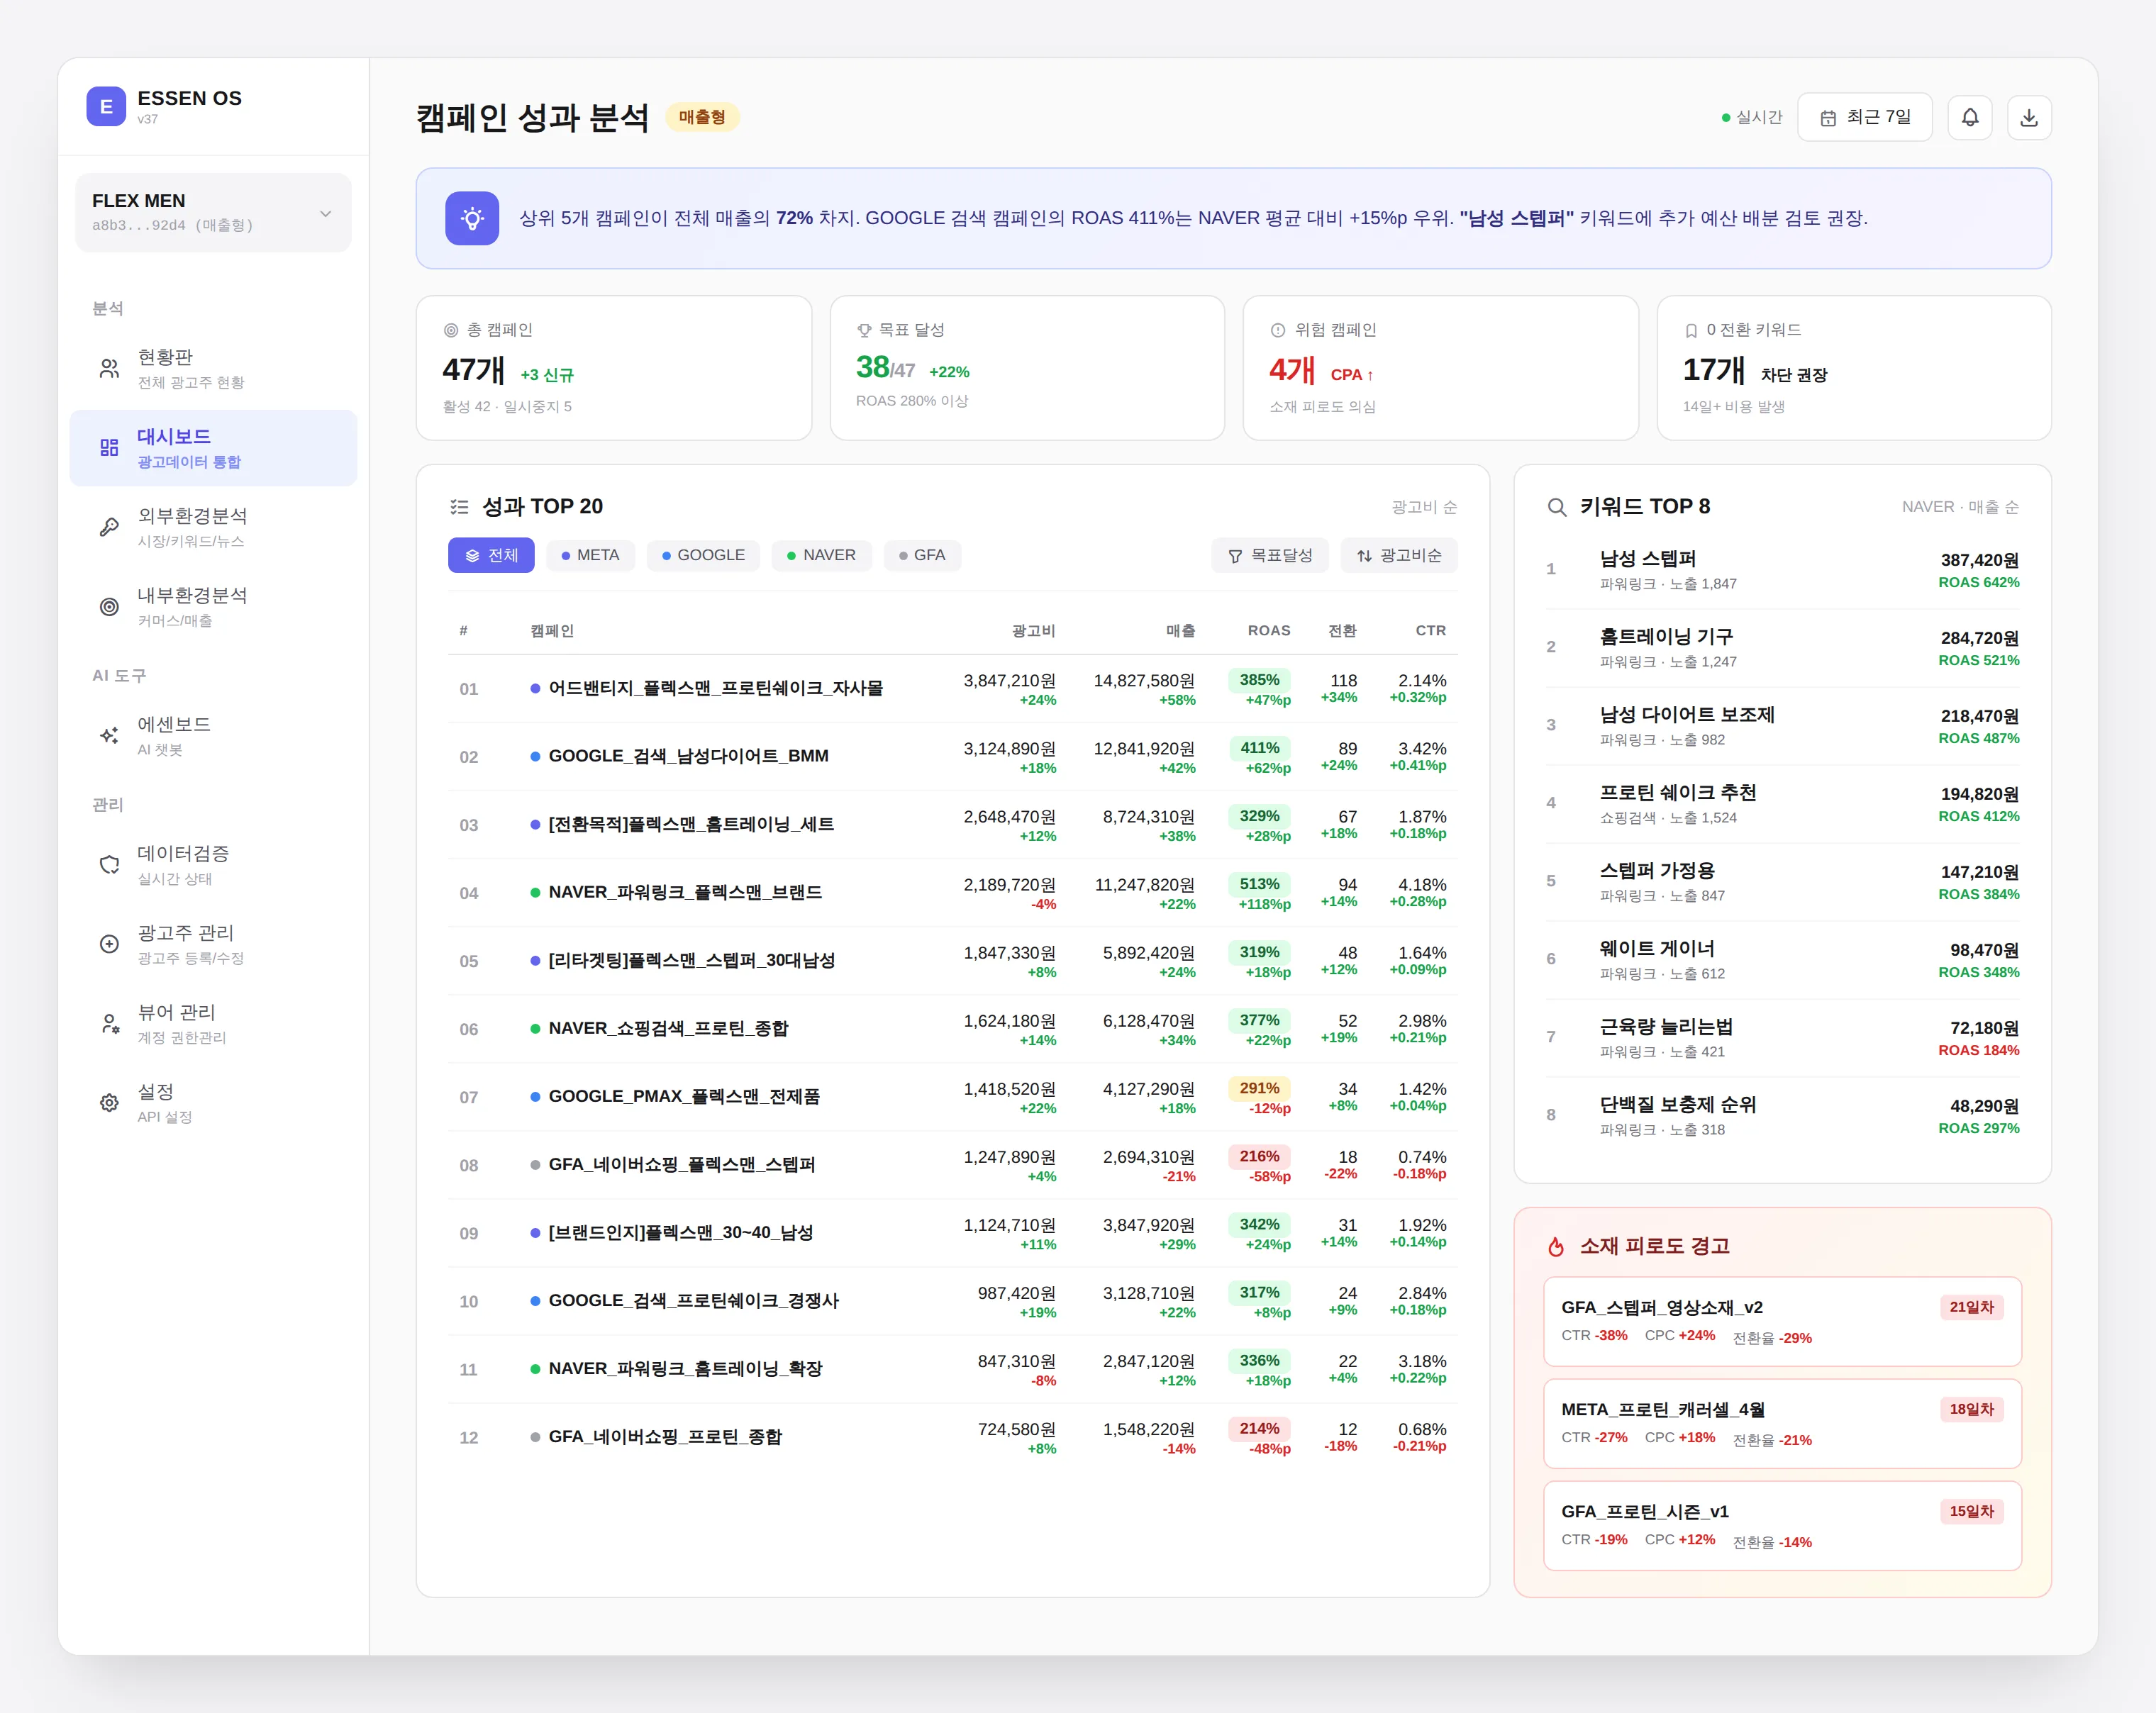Open the META_프로틴_캐러셀_4월 warning card
2156x1713 pixels.
coord(1782,1423)
